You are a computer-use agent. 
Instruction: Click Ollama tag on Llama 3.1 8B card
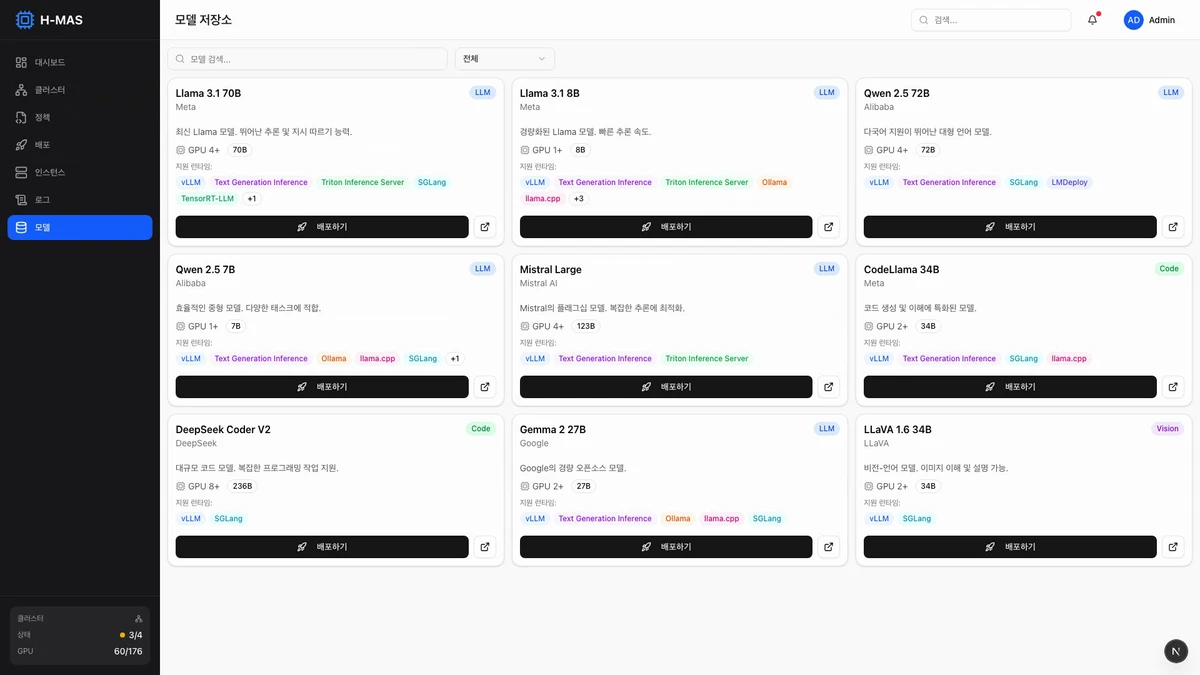click(774, 183)
